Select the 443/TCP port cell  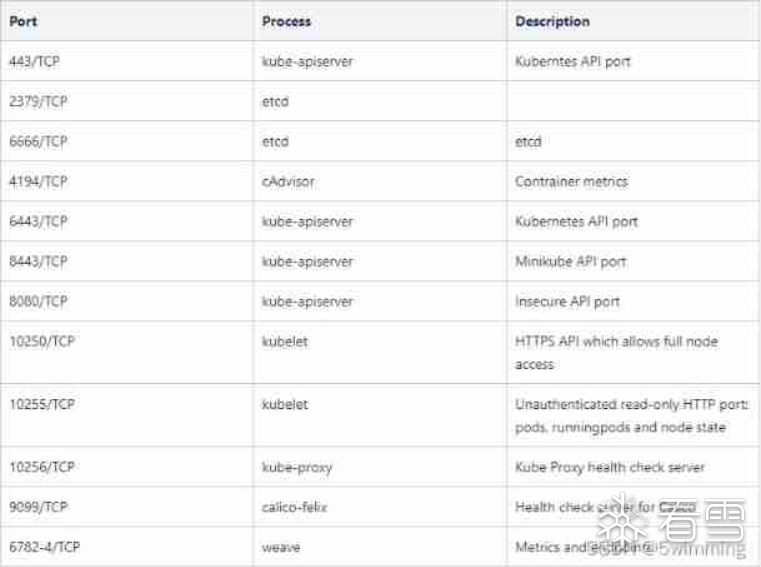pos(38,61)
